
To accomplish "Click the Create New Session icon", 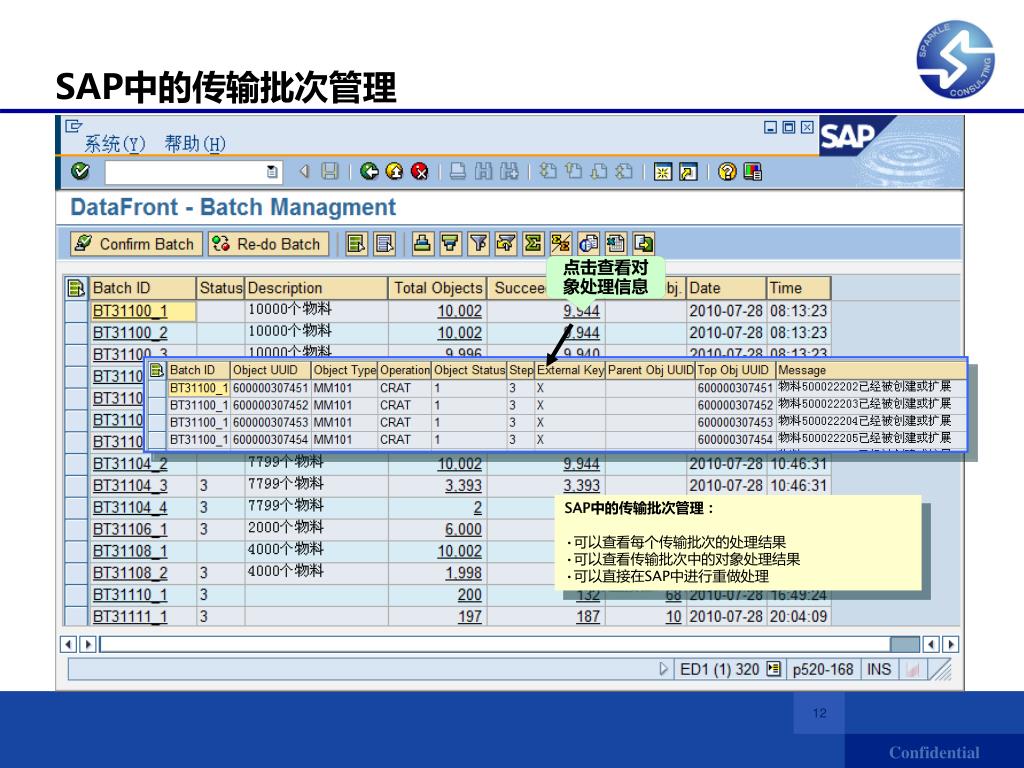I will (663, 172).
